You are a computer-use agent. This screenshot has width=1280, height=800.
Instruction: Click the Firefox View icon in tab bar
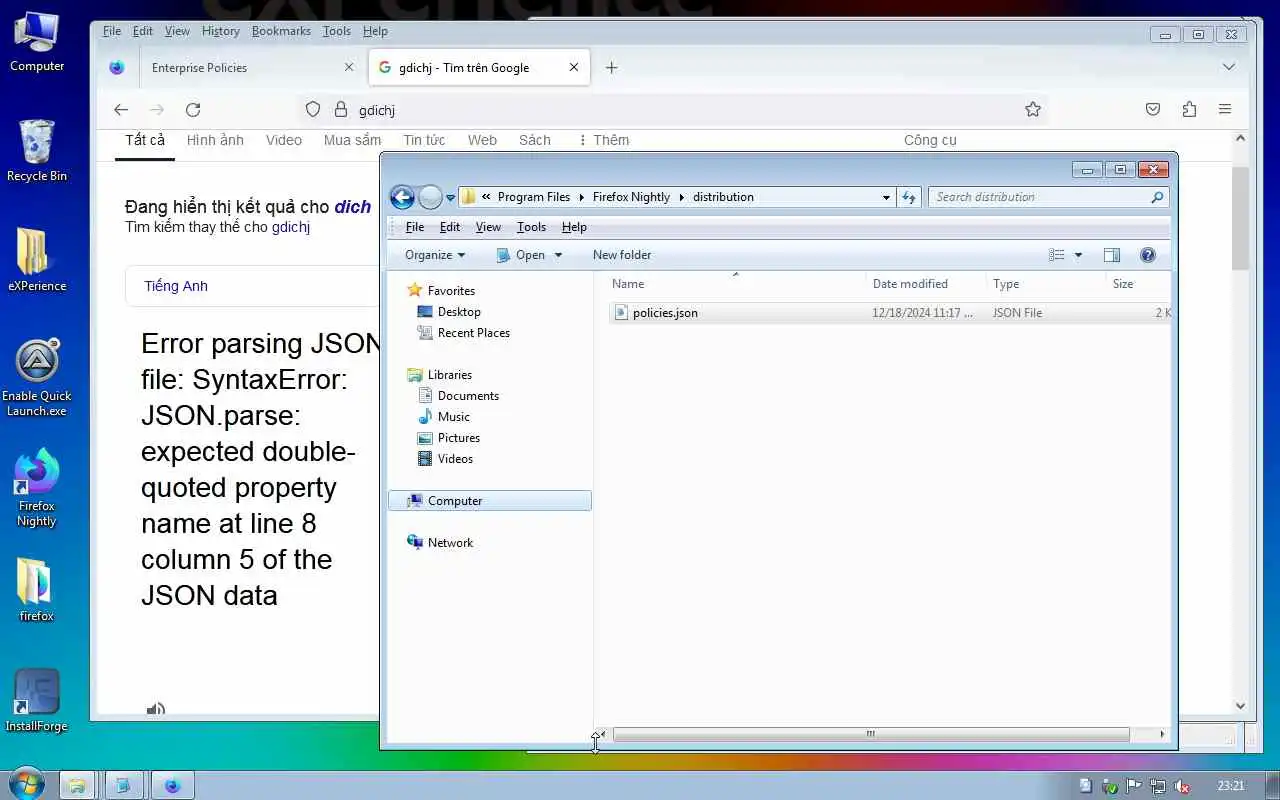(117, 67)
